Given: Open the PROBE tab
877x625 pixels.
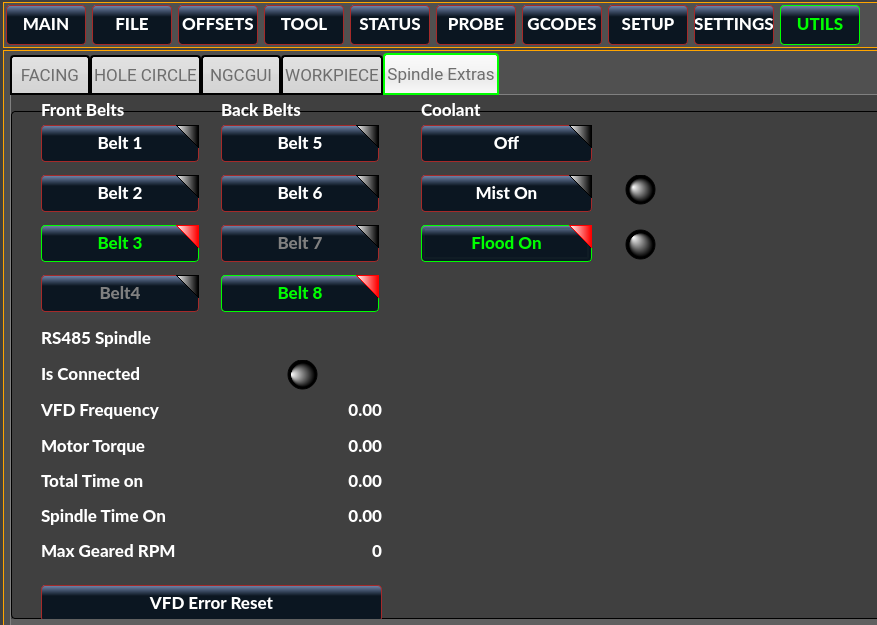Looking at the screenshot, I should click(476, 25).
